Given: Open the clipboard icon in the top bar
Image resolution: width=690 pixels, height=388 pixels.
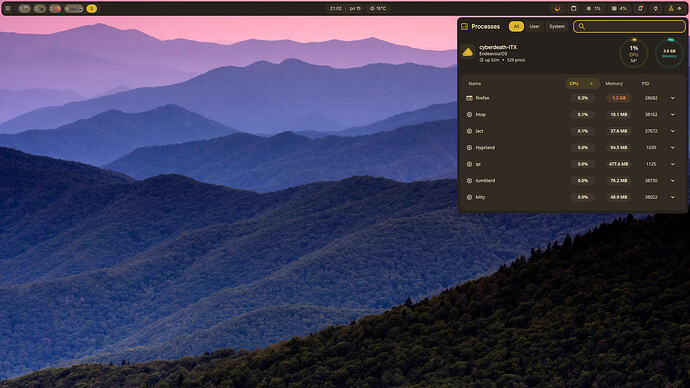Looking at the screenshot, I should click(573, 8).
